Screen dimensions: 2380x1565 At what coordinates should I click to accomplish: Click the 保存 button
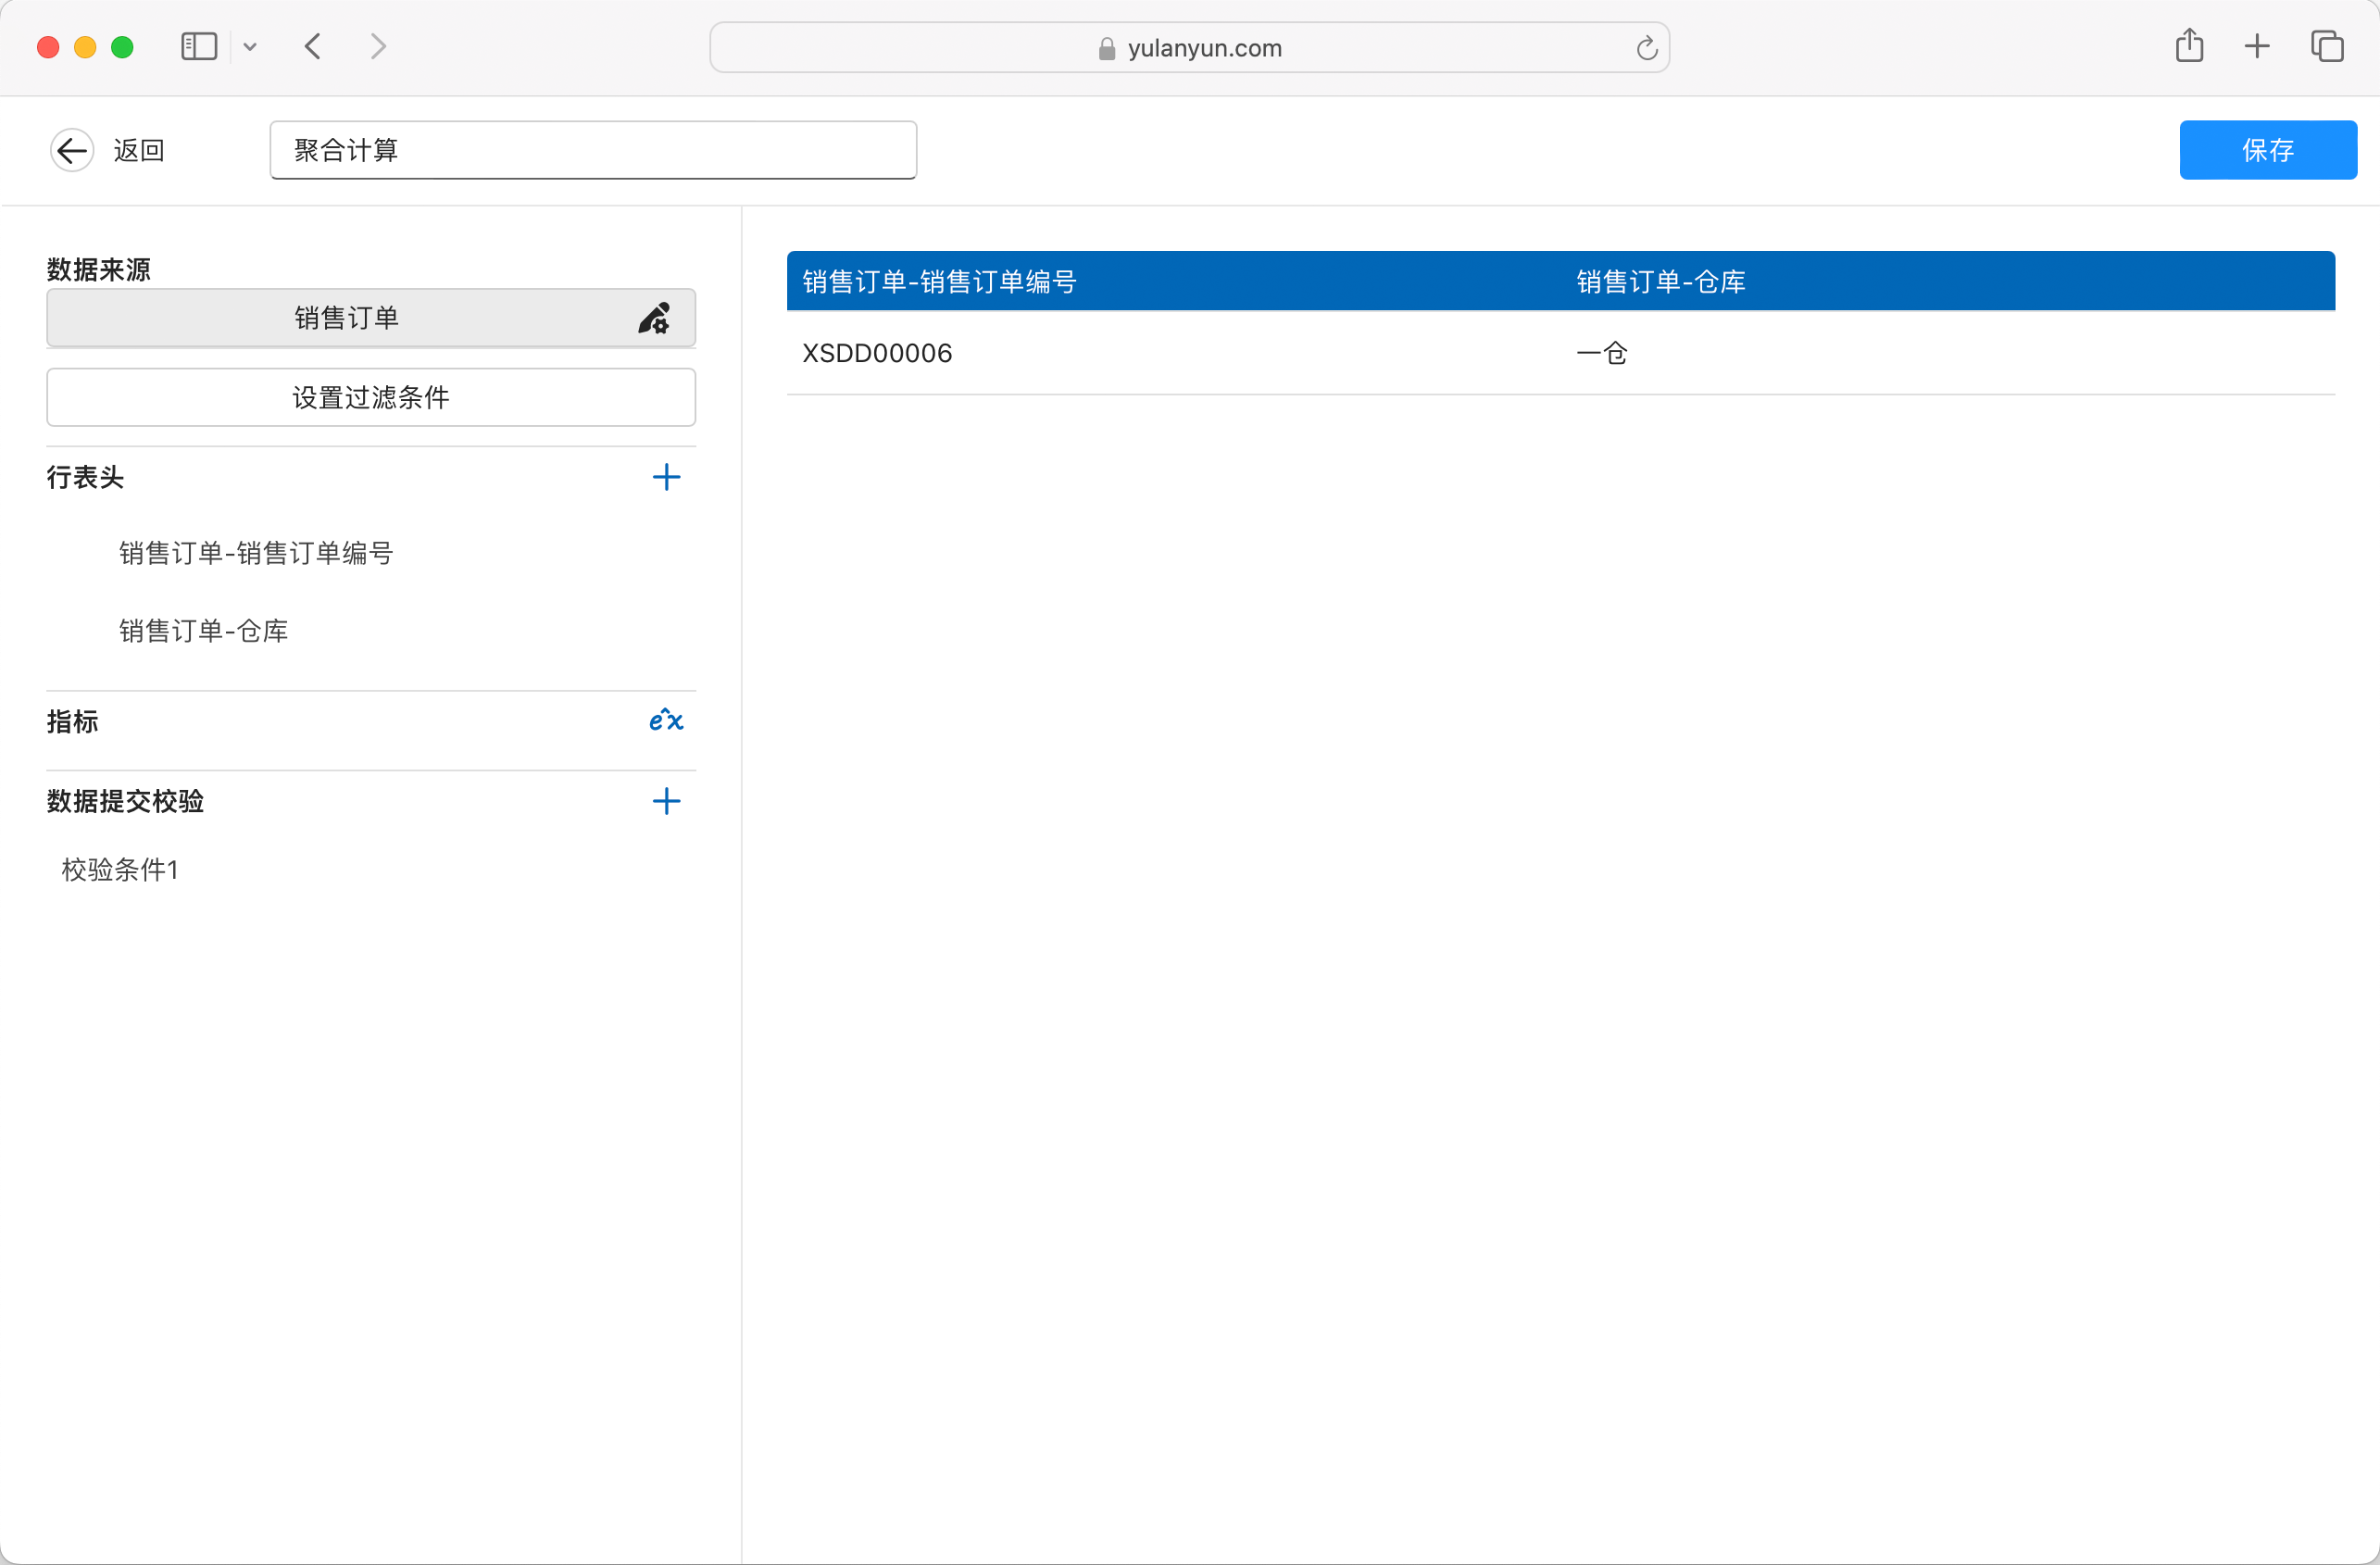2267,150
